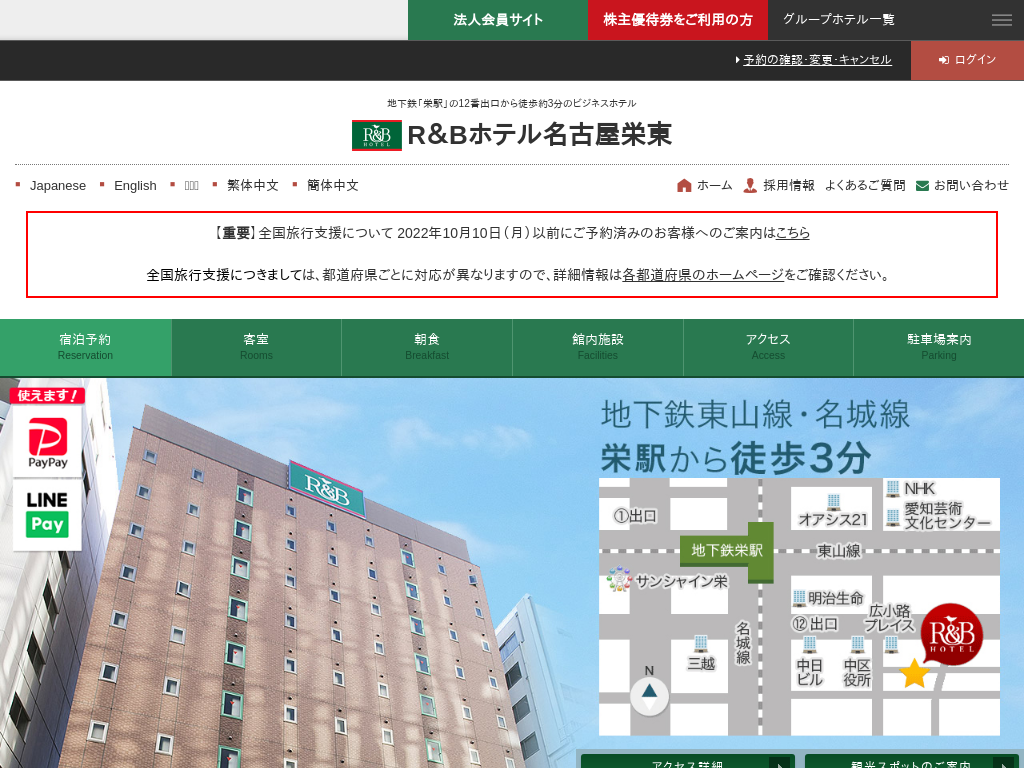Open the hamburger menu icon
The height and width of the screenshot is (768, 1024).
1001,20
